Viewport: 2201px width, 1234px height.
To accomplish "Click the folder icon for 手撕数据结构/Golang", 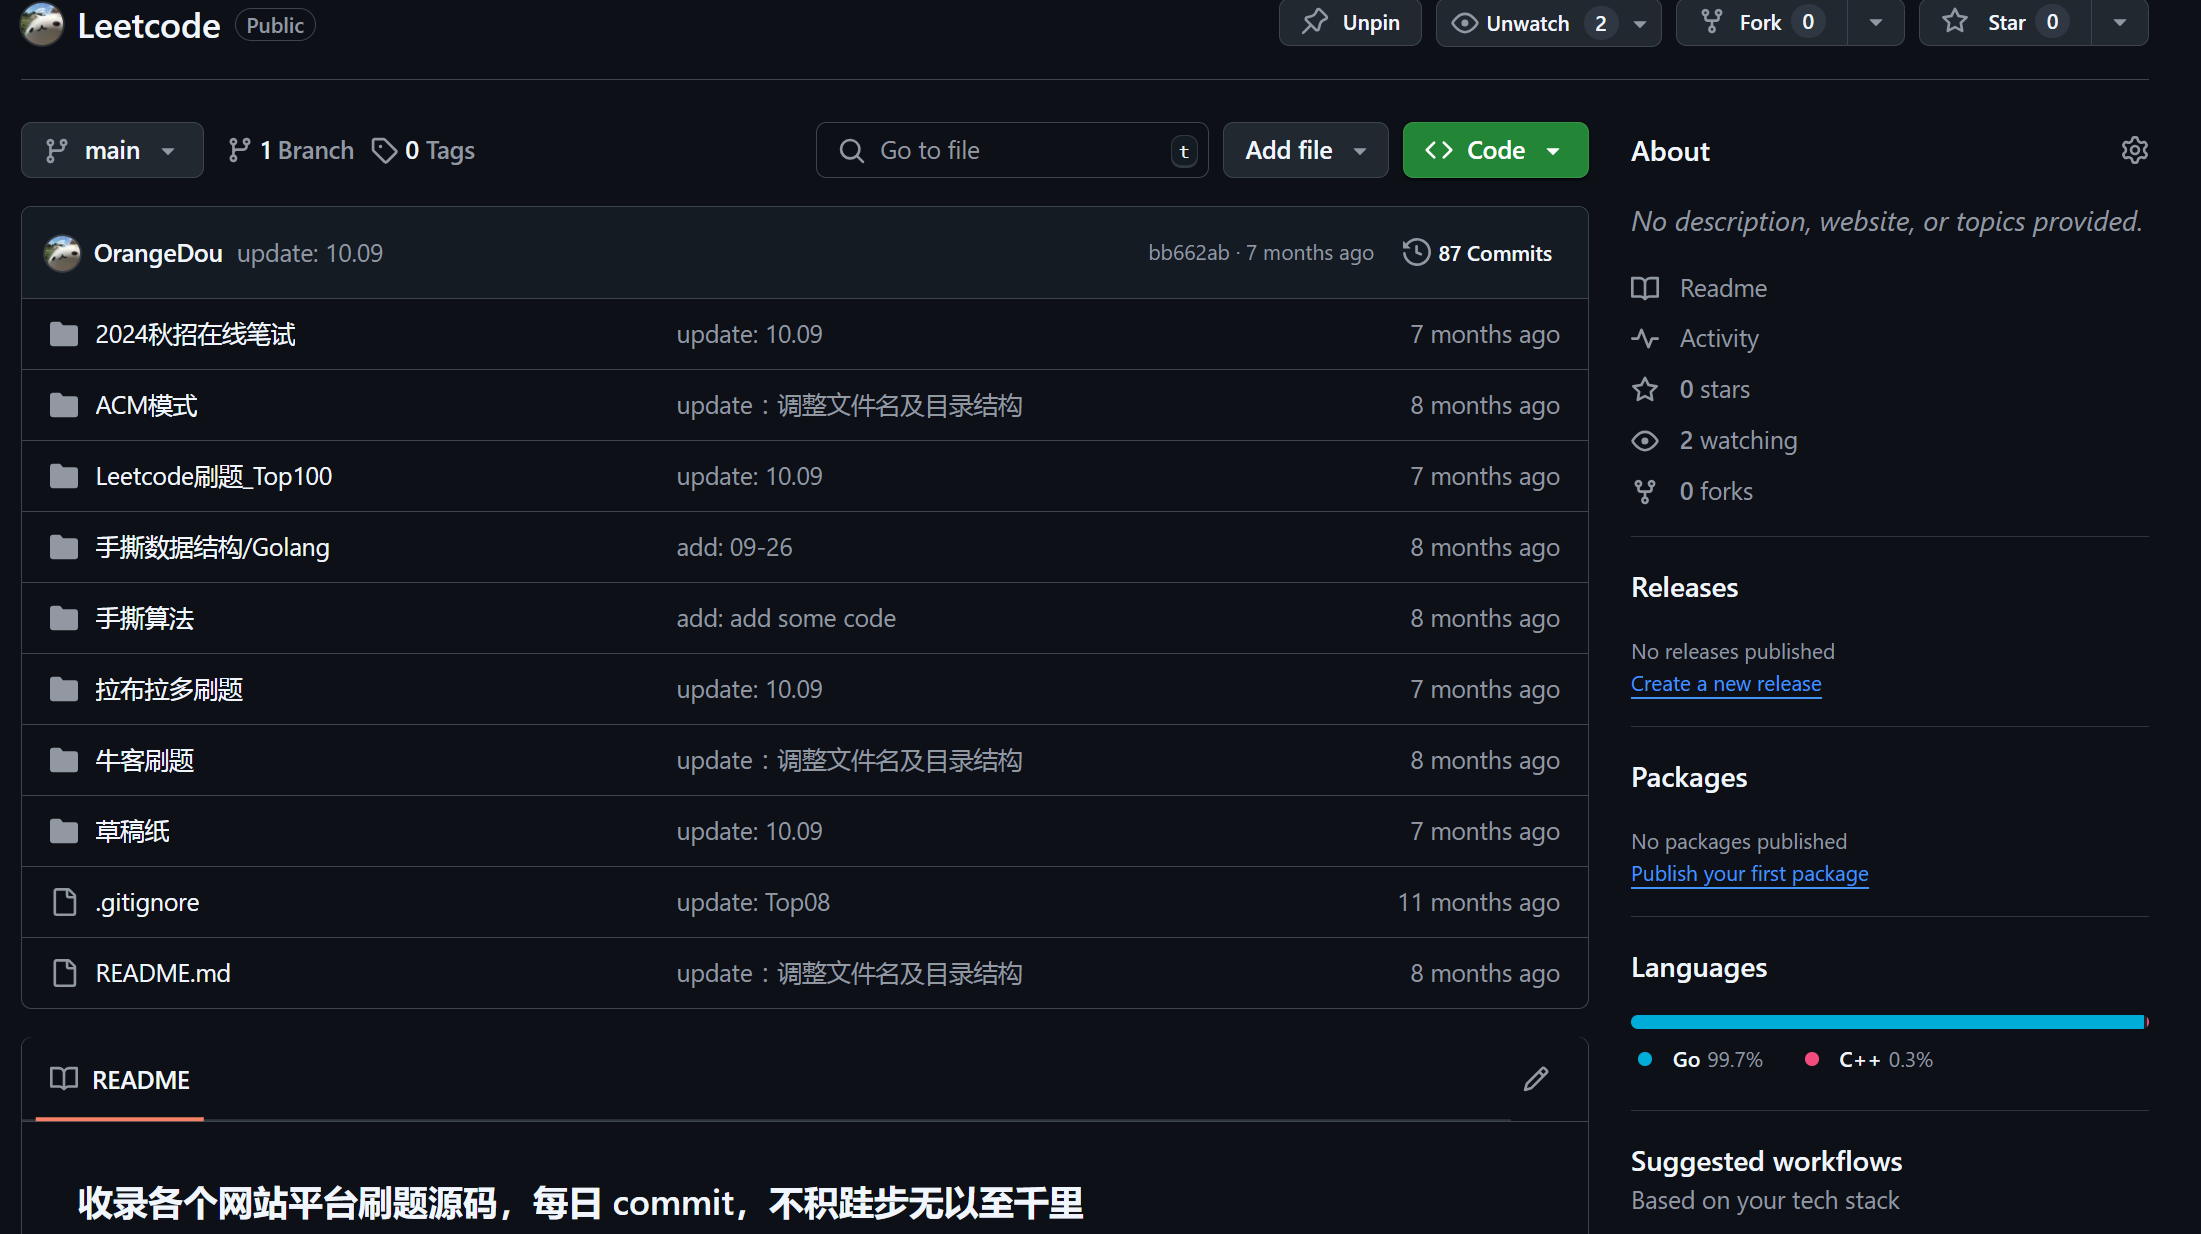I will pos(64,547).
